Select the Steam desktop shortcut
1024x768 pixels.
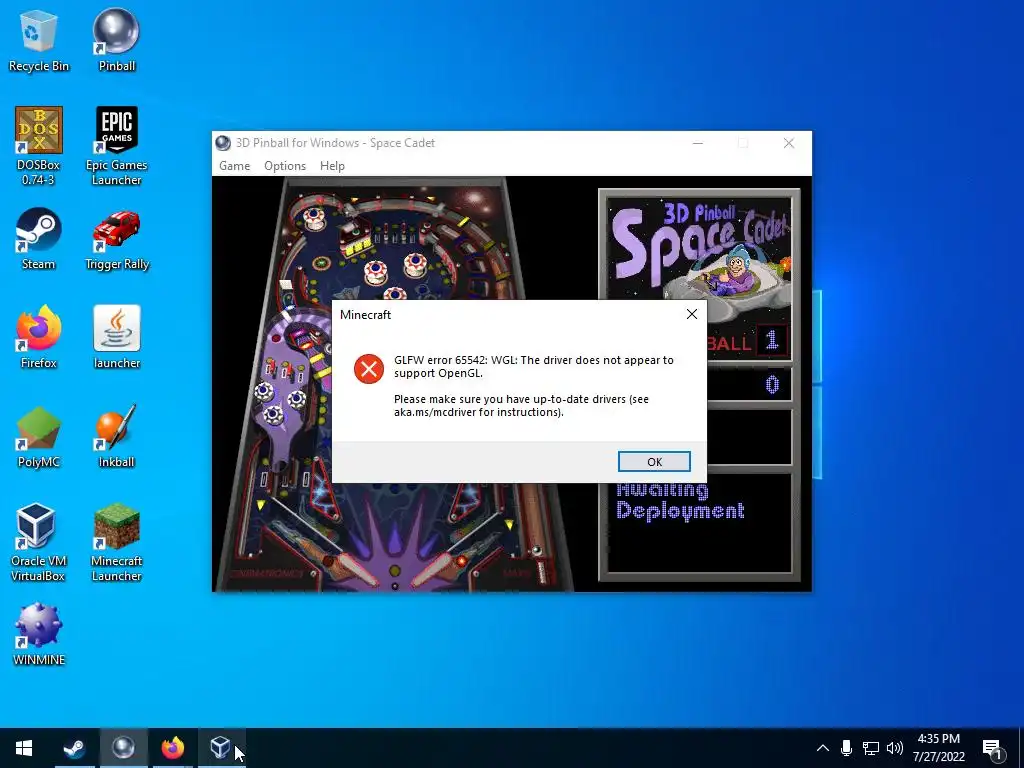click(x=39, y=239)
